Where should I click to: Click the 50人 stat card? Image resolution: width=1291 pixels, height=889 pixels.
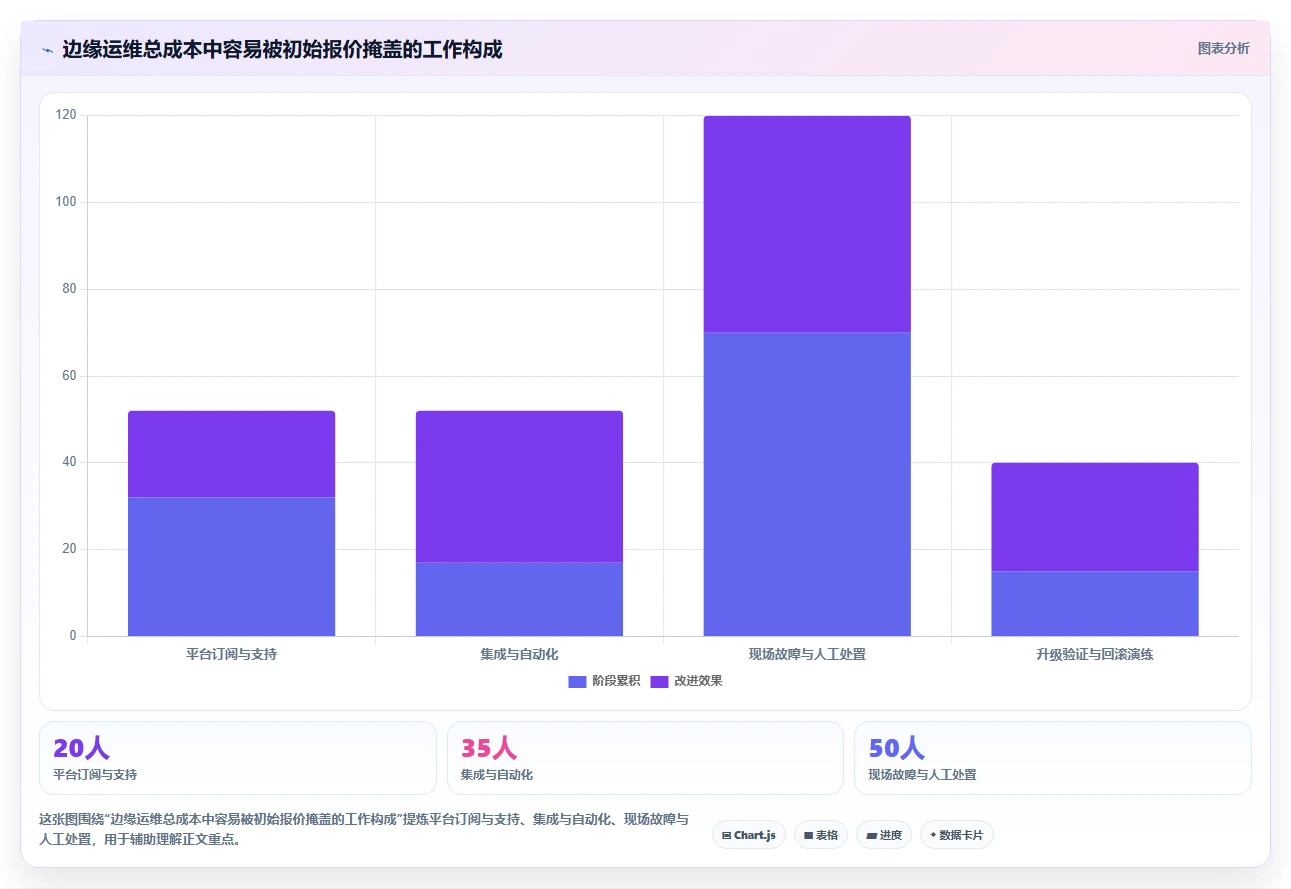pos(1052,758)
